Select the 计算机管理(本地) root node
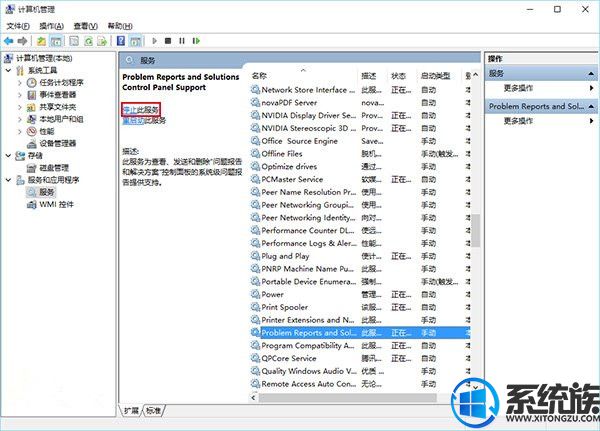Viewport: 600px width, 431px height. pyautogui.click(x=44, y=58)
